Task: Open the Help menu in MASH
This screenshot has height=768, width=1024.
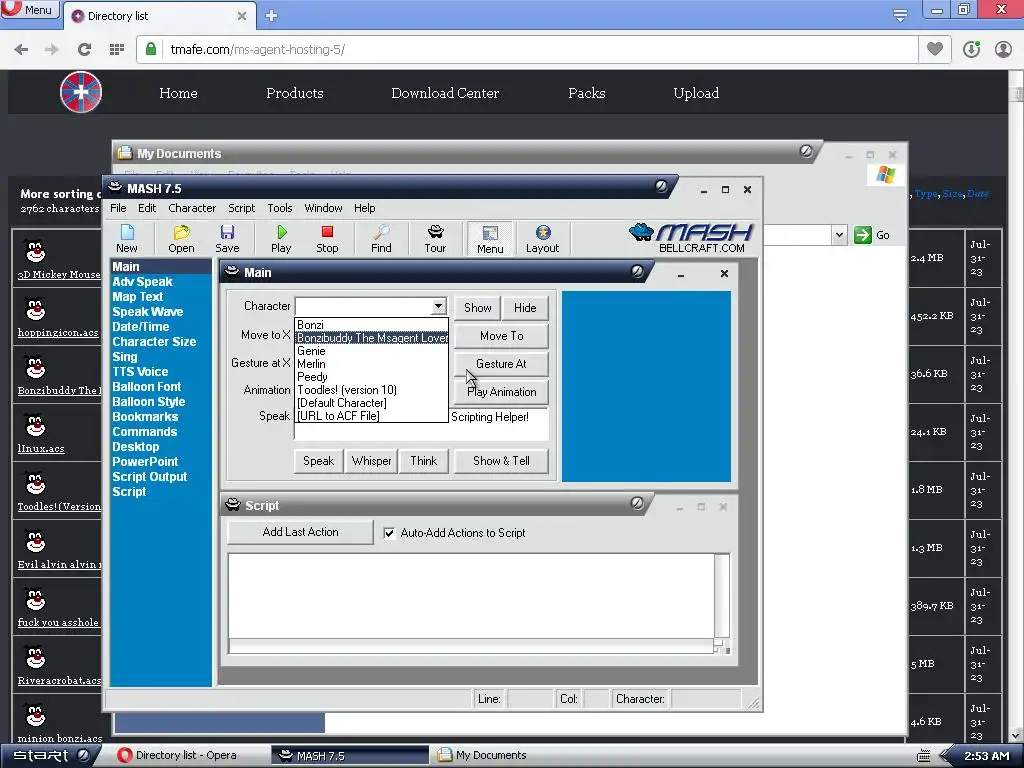Action: [364, 208]
